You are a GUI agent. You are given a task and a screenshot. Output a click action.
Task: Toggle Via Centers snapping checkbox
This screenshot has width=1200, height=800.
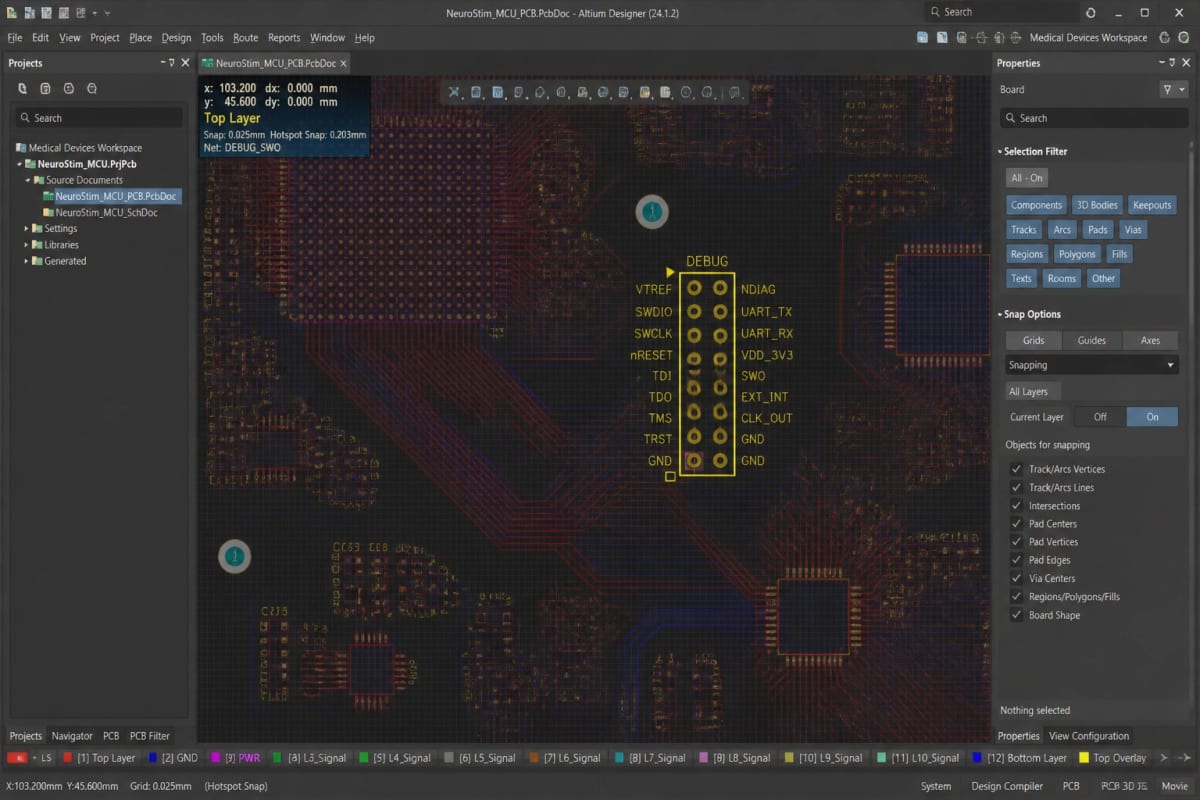(x=1016, y=578)
